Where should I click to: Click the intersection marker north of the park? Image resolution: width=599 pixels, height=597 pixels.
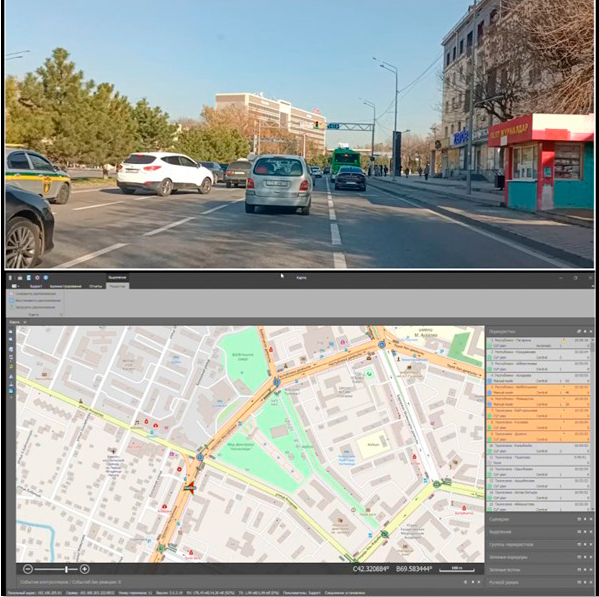277,382
